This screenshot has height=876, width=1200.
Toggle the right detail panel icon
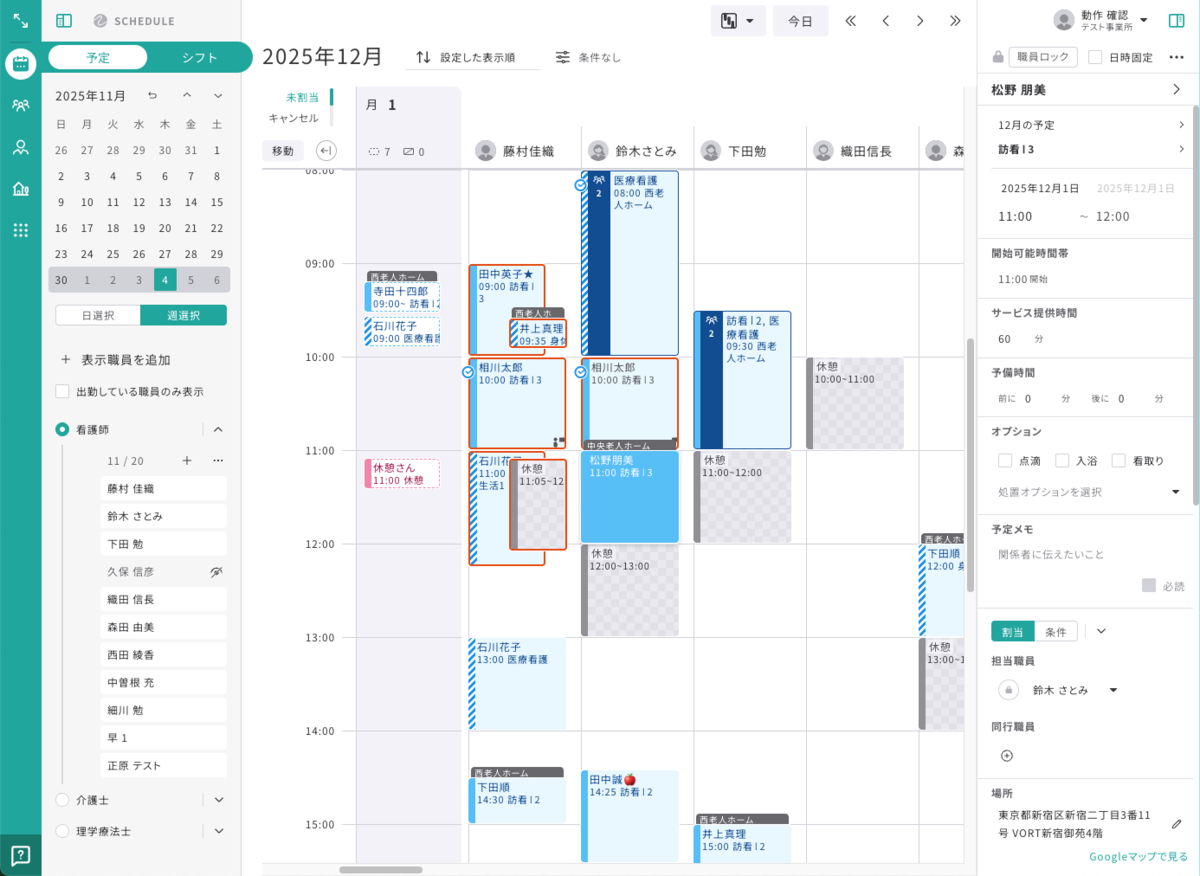coord(1176,20)
